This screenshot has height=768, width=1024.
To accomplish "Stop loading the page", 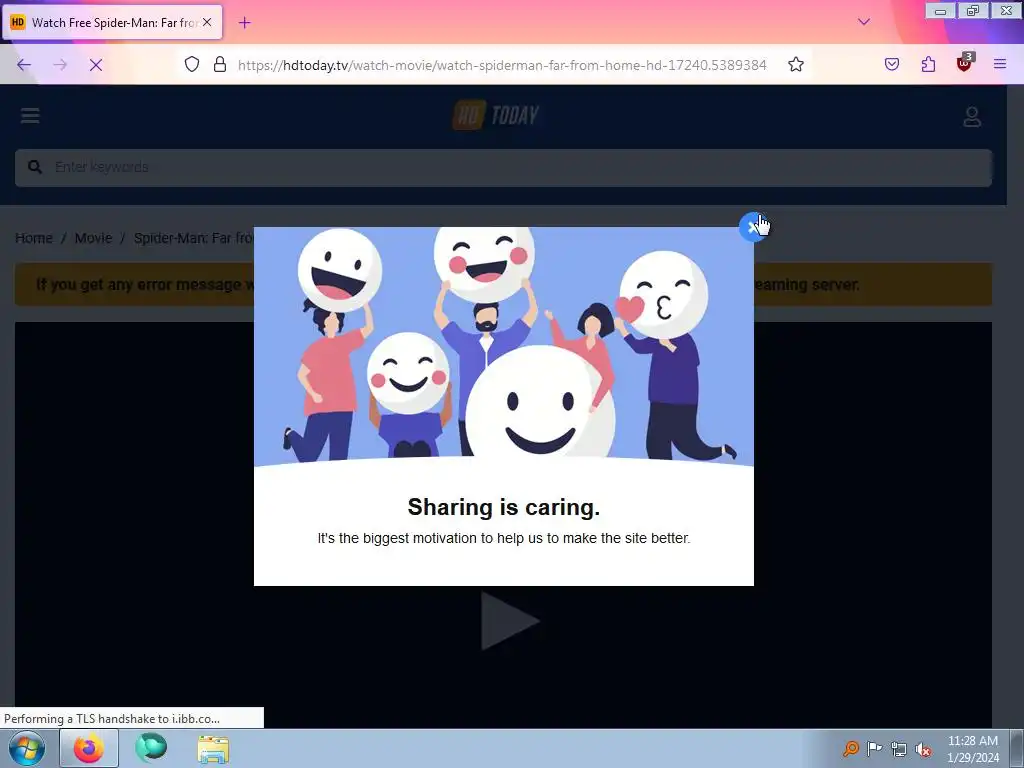I will click(95, 65).
